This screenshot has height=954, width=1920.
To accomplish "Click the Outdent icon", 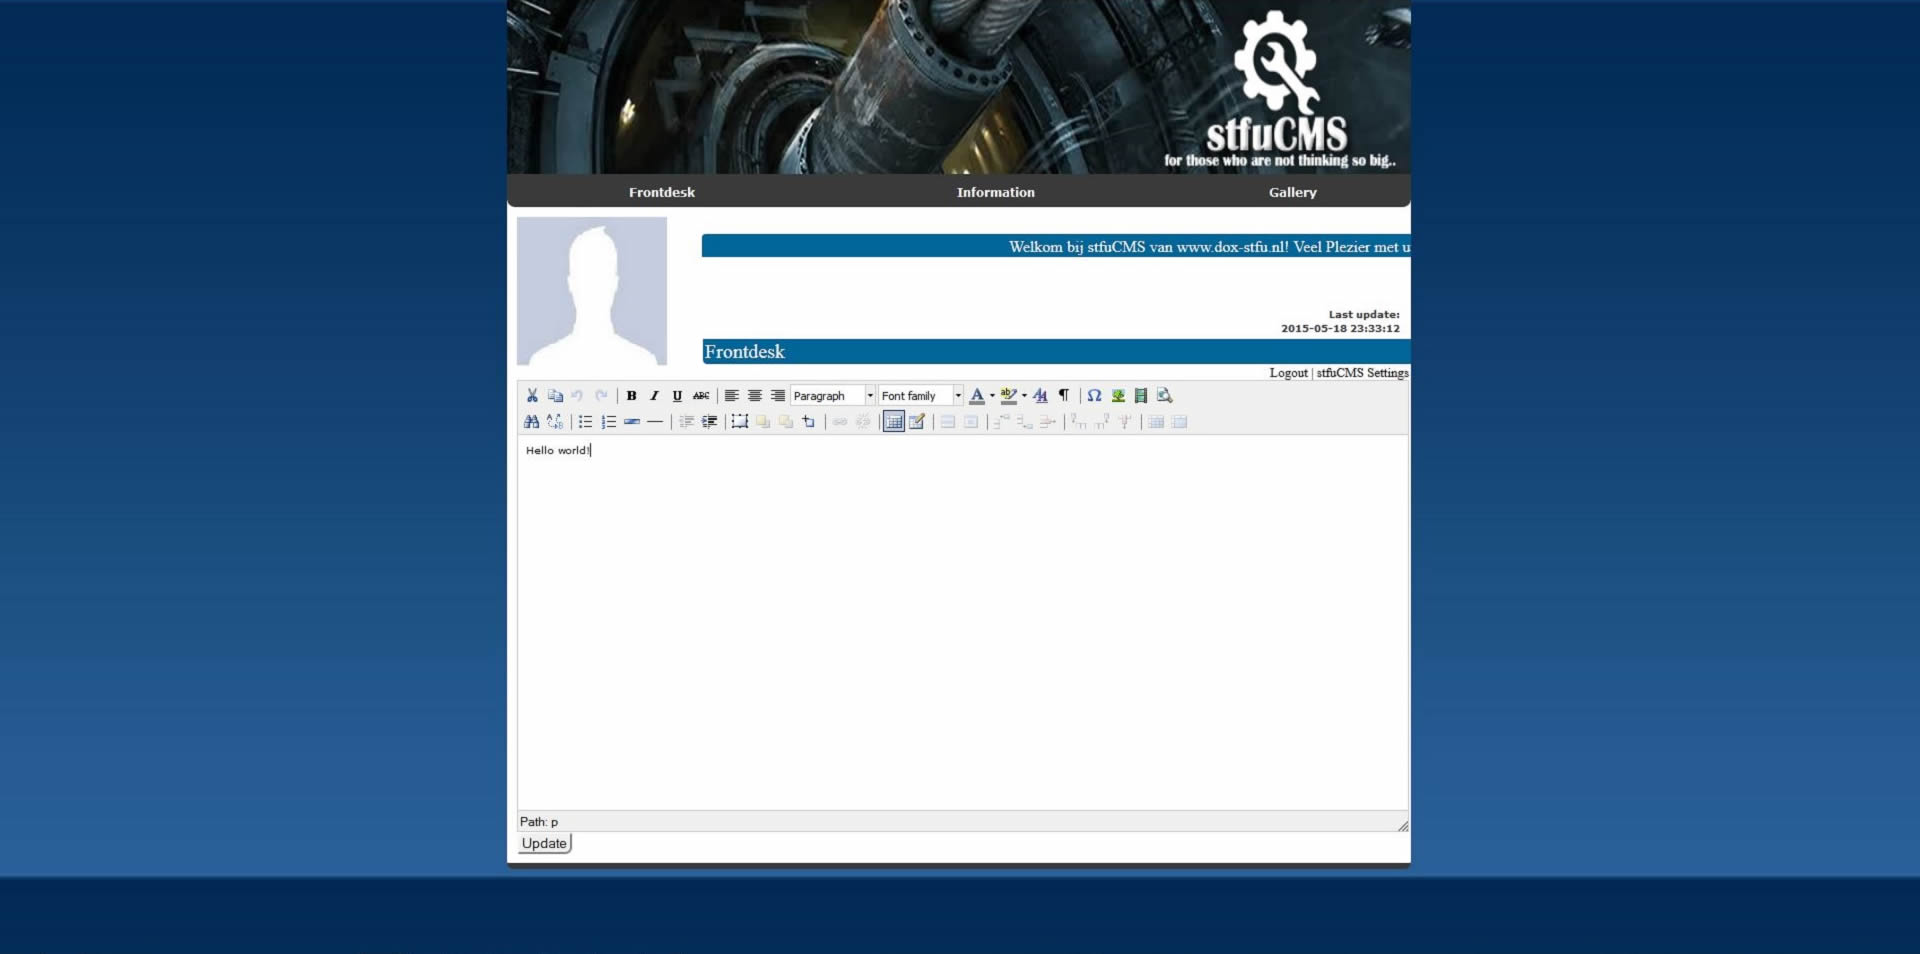I will (686, 422).
